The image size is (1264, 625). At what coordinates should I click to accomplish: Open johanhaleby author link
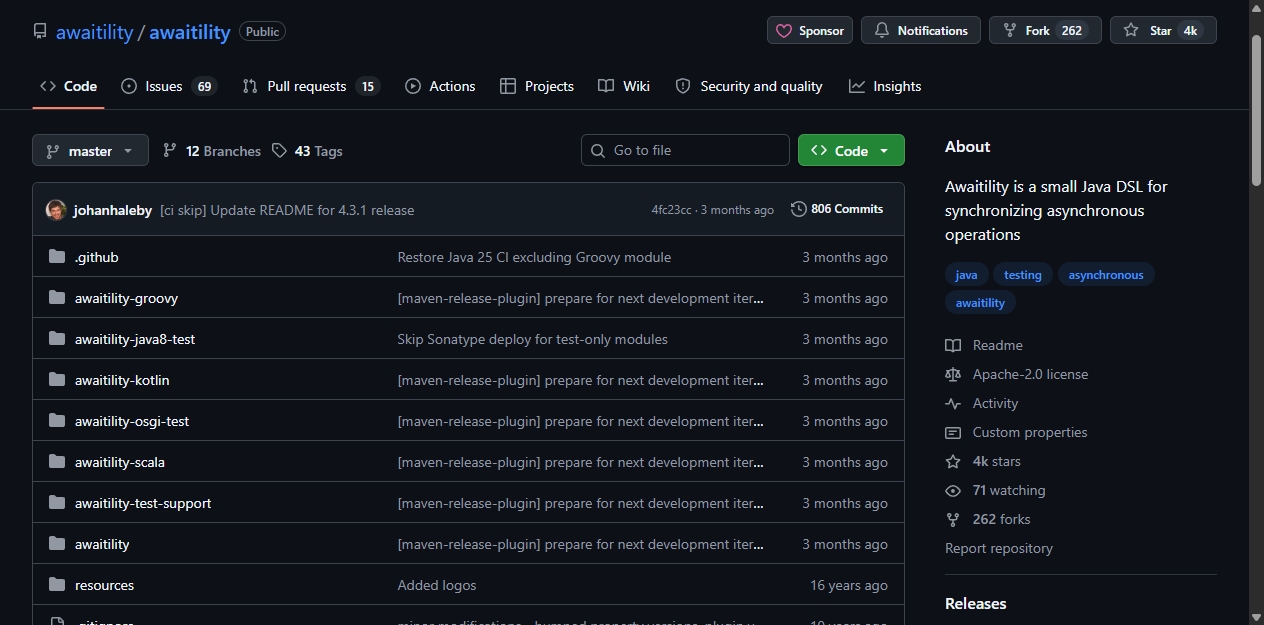coord(113,210)
